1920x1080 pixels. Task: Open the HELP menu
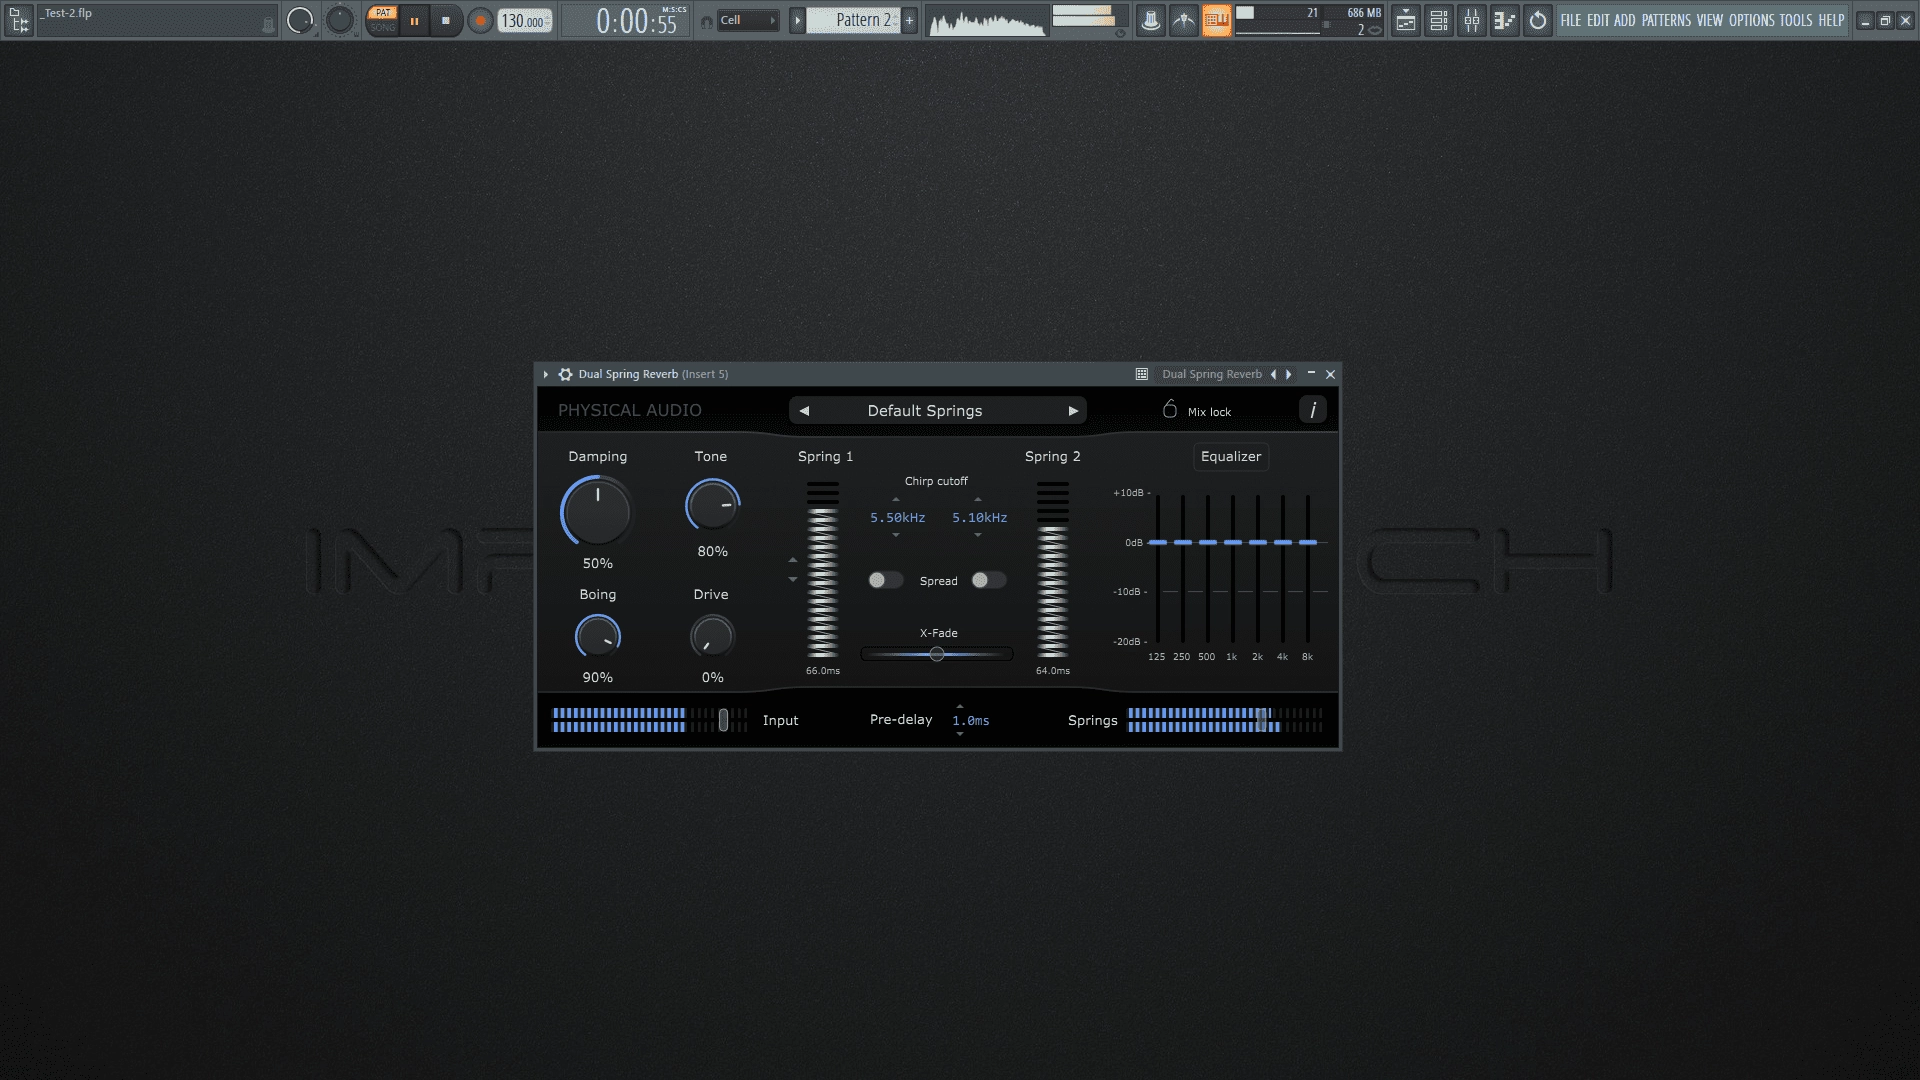click(x=1831, y=20)
